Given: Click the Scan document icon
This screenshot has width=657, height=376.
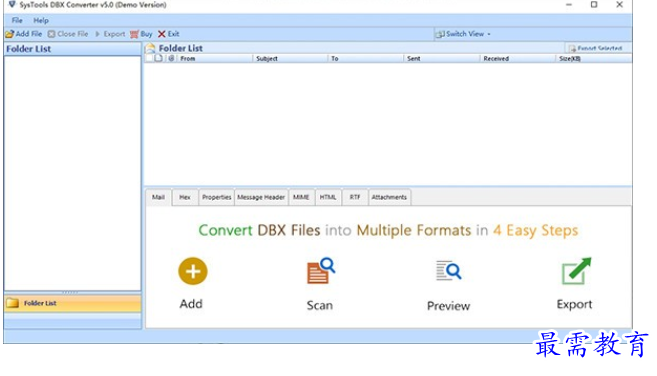Looking at the screenshot, I should tap(321, 271).
